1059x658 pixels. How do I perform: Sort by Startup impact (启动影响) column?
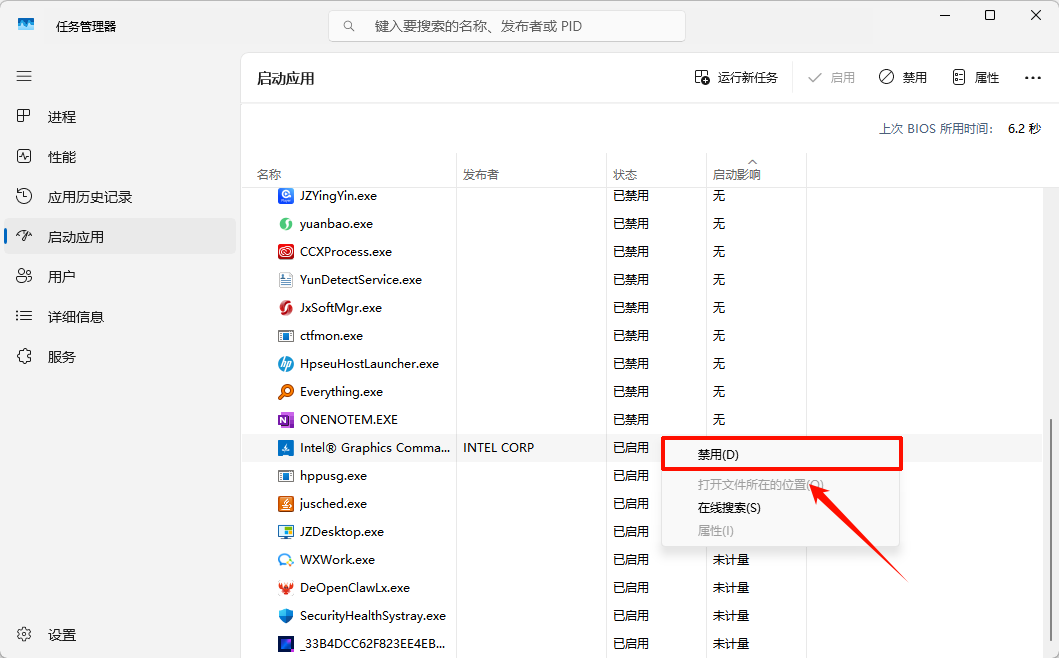pyautogui.click(x=736, y=174)
